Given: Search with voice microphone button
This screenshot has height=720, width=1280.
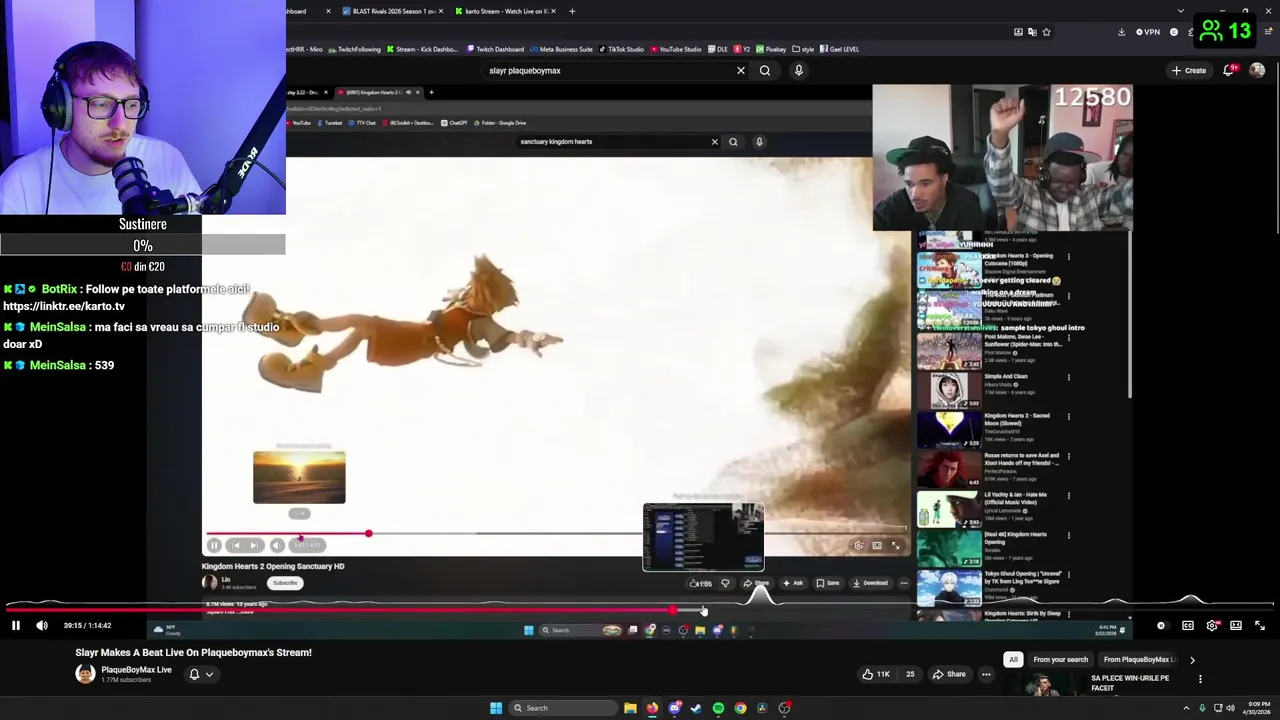Looking at the screenshot, I should pos(798,71).
